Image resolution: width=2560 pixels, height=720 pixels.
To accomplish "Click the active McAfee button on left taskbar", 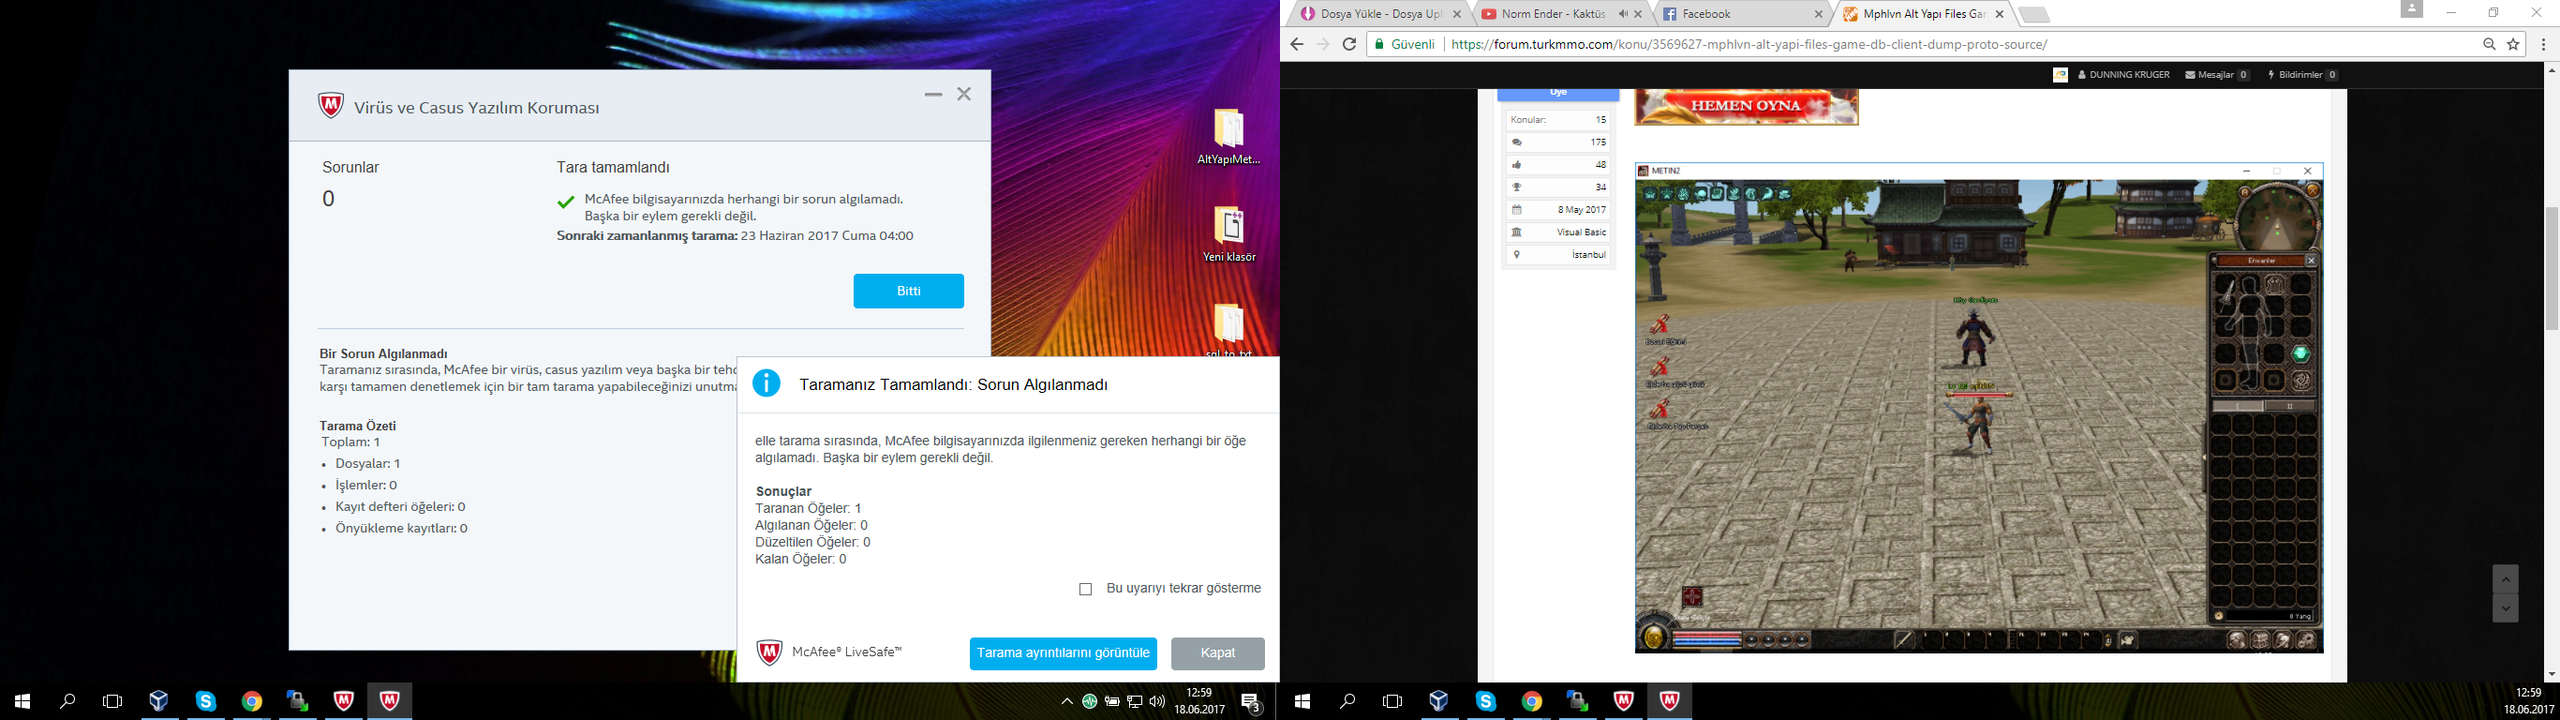I will pyautogui.click(x=390, y=702).
